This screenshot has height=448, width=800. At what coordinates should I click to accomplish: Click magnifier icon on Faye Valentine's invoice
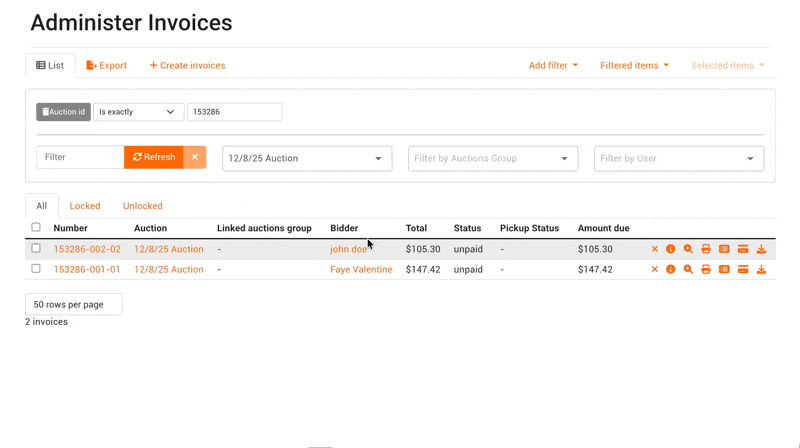pyautogui.click(x=688, y=269)
